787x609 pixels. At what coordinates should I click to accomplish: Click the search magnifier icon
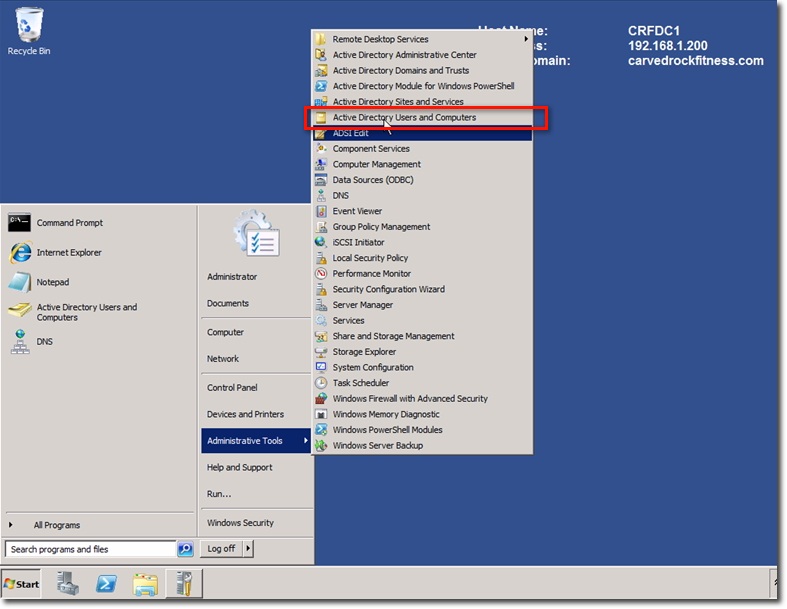pos(185,549)
